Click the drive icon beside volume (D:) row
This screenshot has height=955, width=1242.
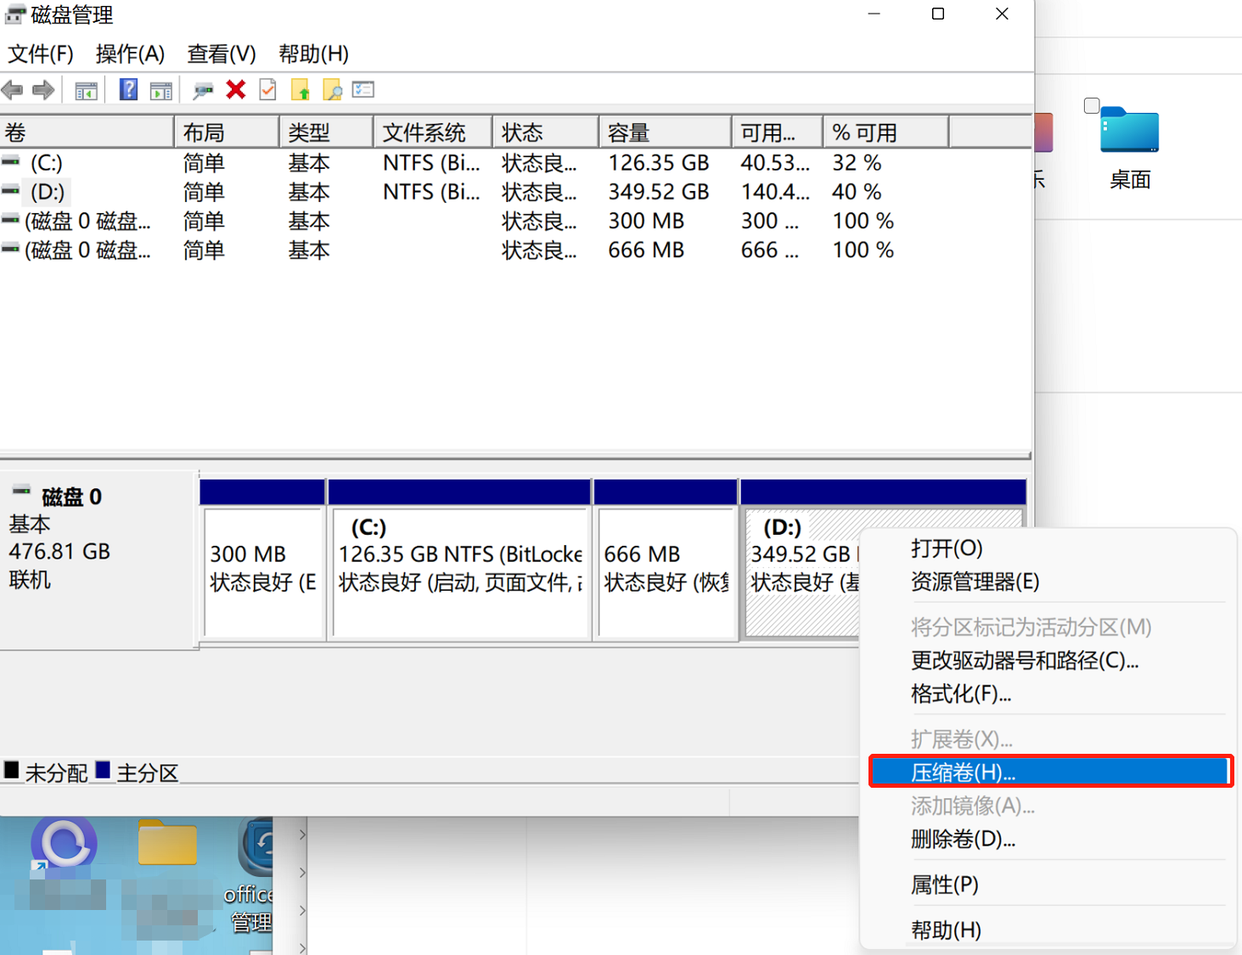(x=11, y=190)
